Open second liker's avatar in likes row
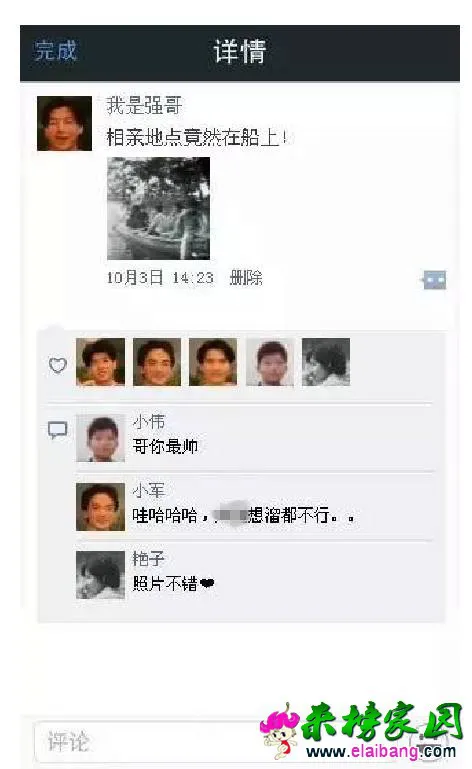The height and width of the screenshot is (769, 472). [x=157, y=362]
